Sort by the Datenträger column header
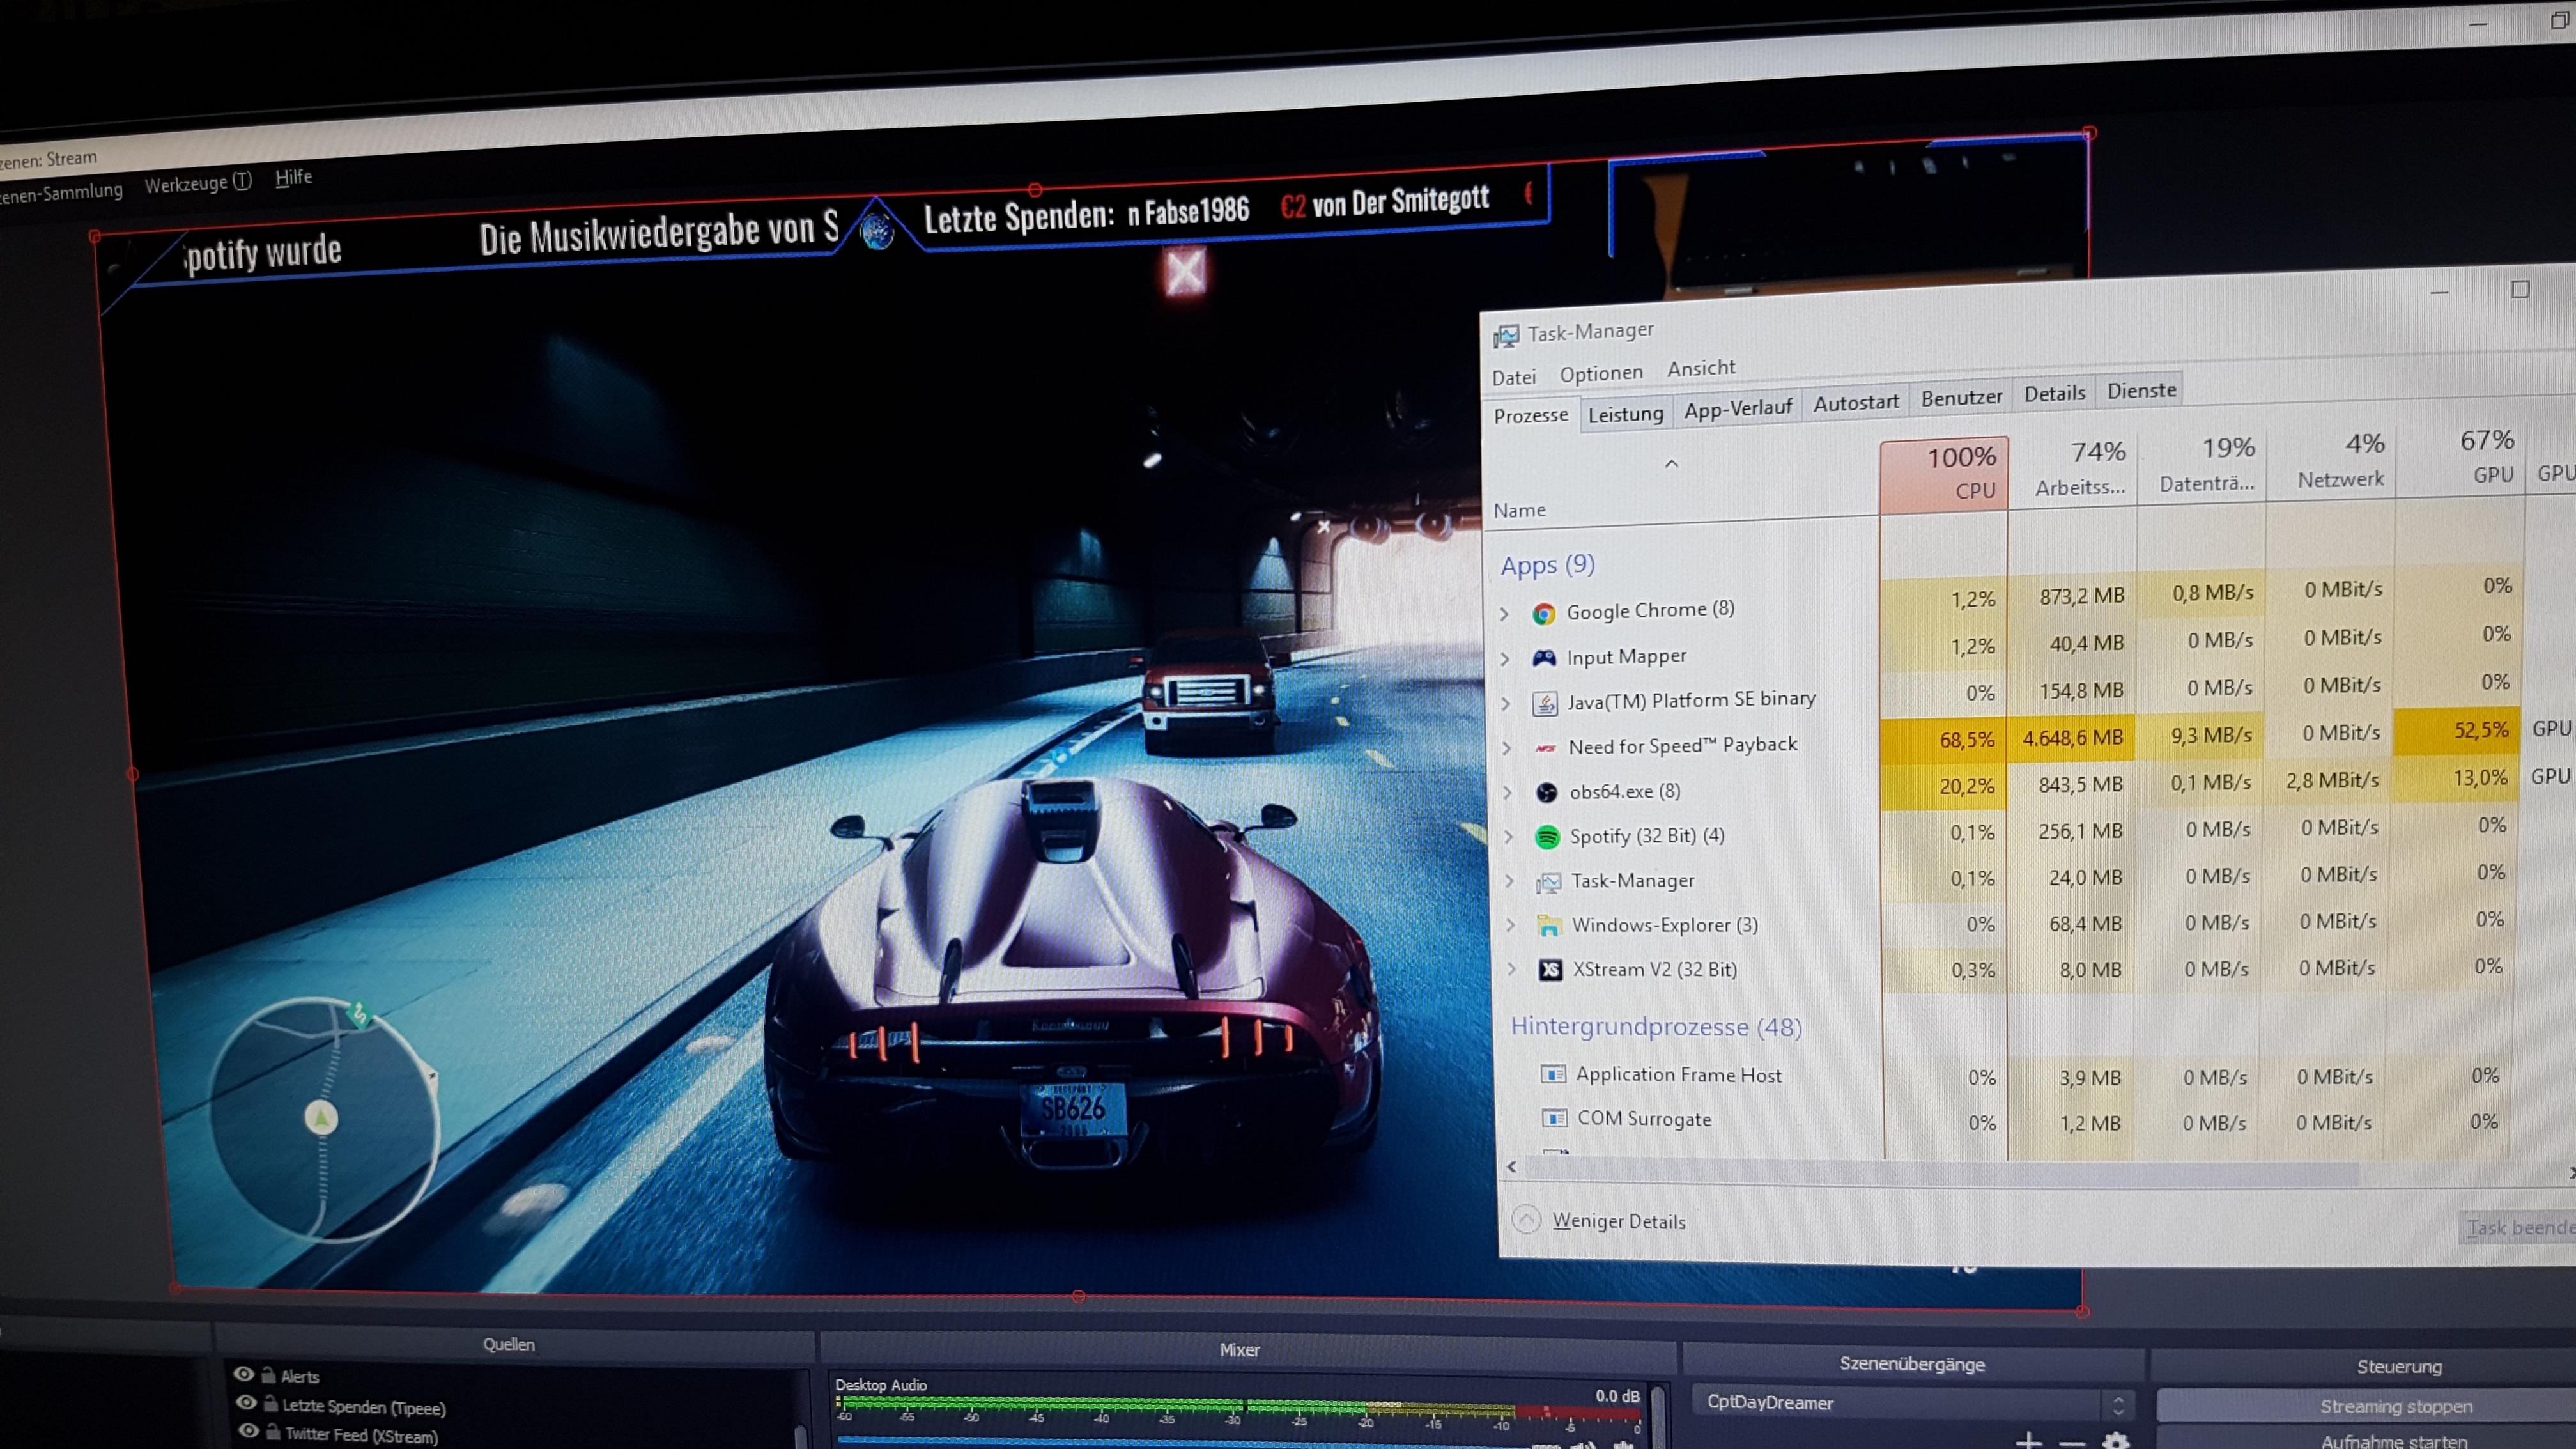Image resolution: width=2576 pixels, height=1449 pixels. (x=2202, y=465)
